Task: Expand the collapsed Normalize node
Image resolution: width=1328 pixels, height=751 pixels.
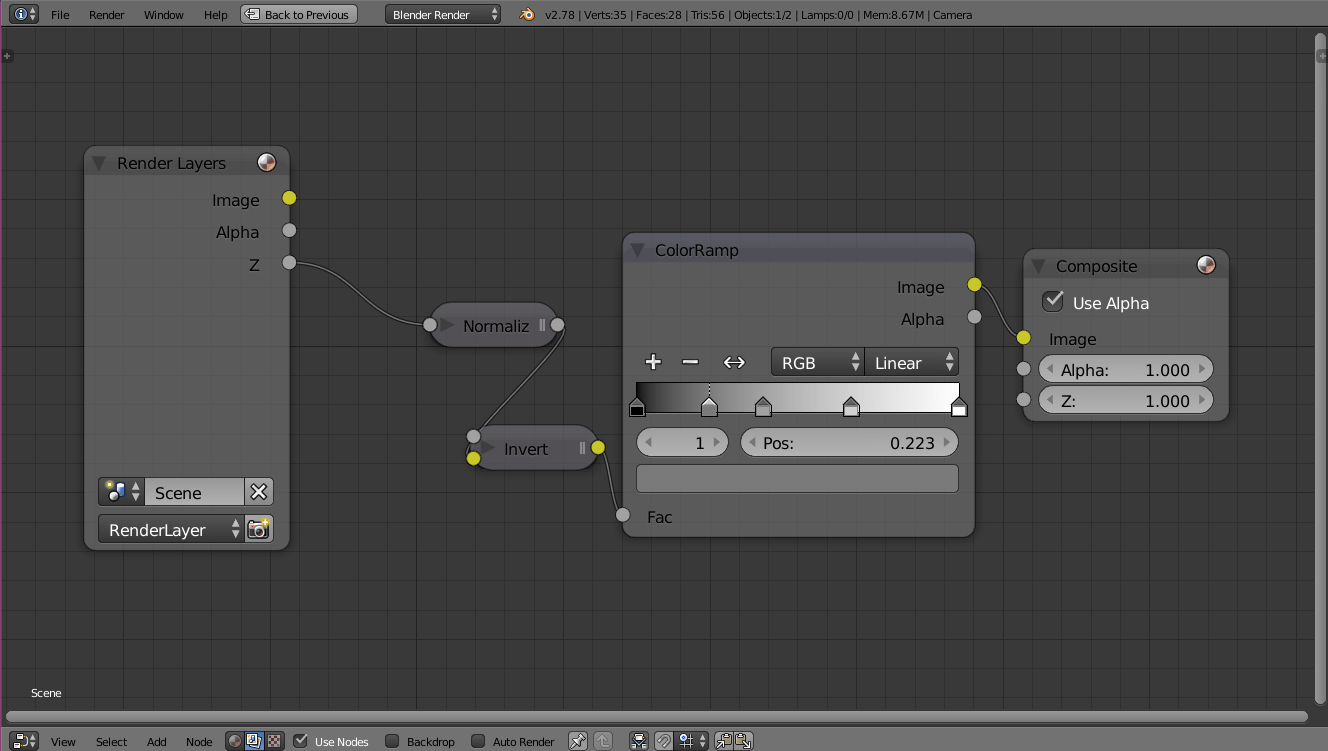Action: [448, 325]
